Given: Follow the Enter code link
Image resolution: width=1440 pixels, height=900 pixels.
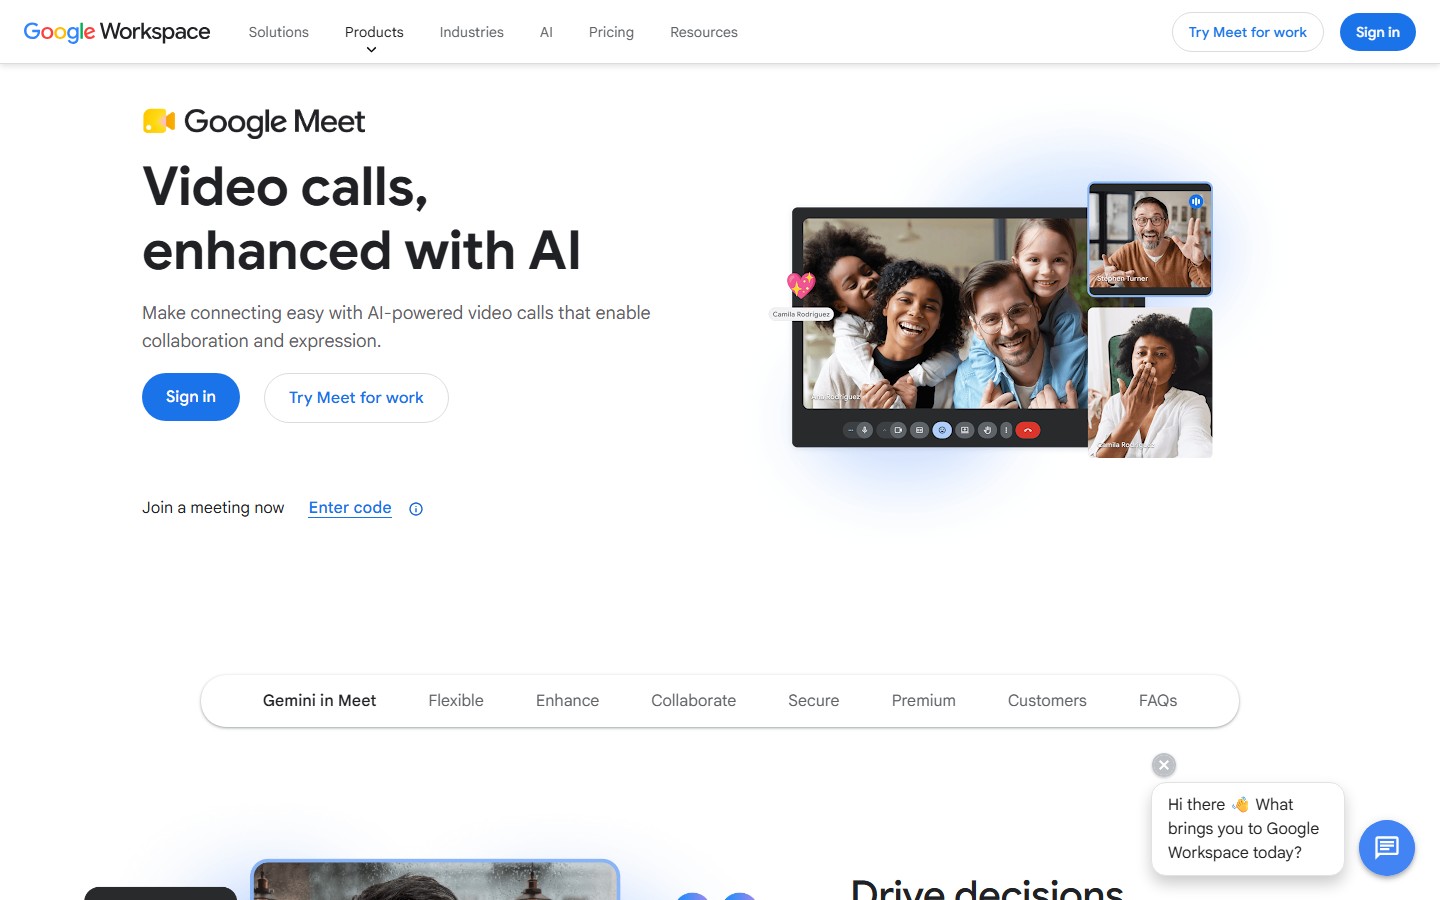Looking at the screenshot, I should 350,508.
